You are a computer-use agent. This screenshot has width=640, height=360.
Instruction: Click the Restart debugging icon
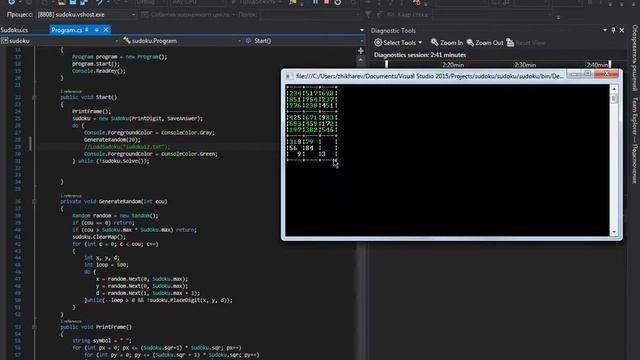pos(338,2)
